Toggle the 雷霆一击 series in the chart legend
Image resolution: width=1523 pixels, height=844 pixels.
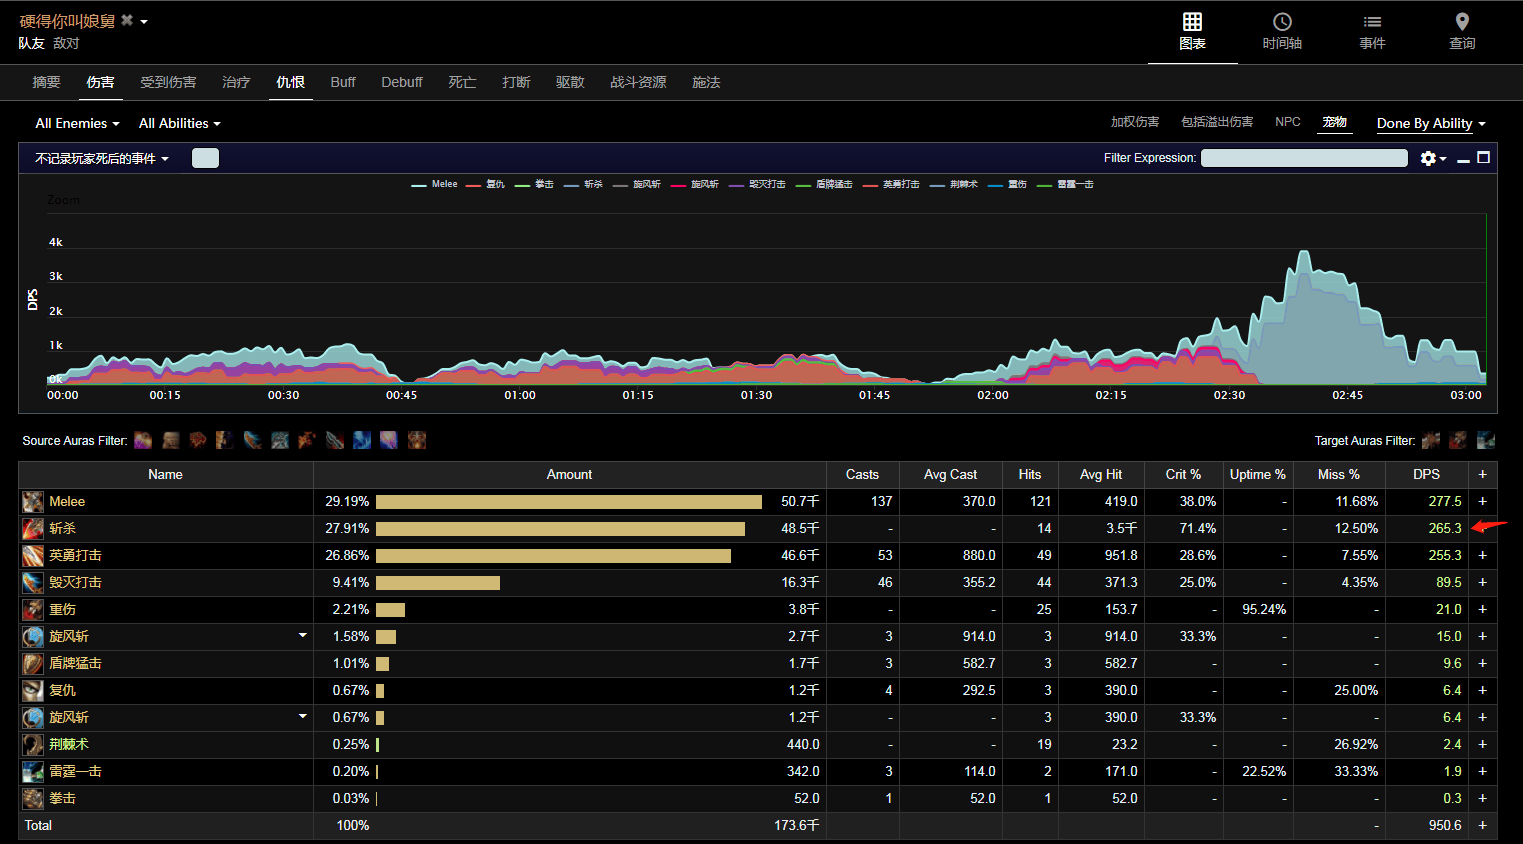(x=1065, y=184)
